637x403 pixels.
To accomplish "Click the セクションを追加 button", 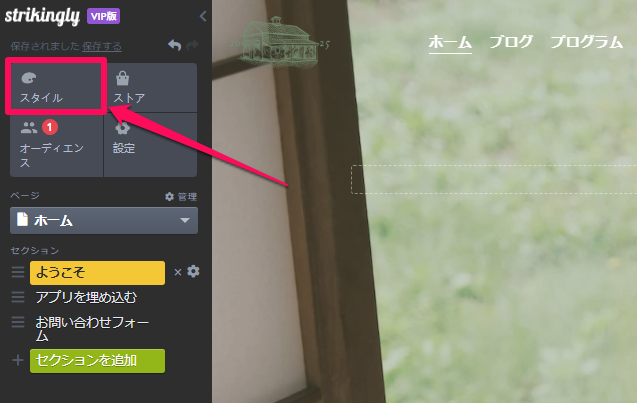I will click(98, 361).
